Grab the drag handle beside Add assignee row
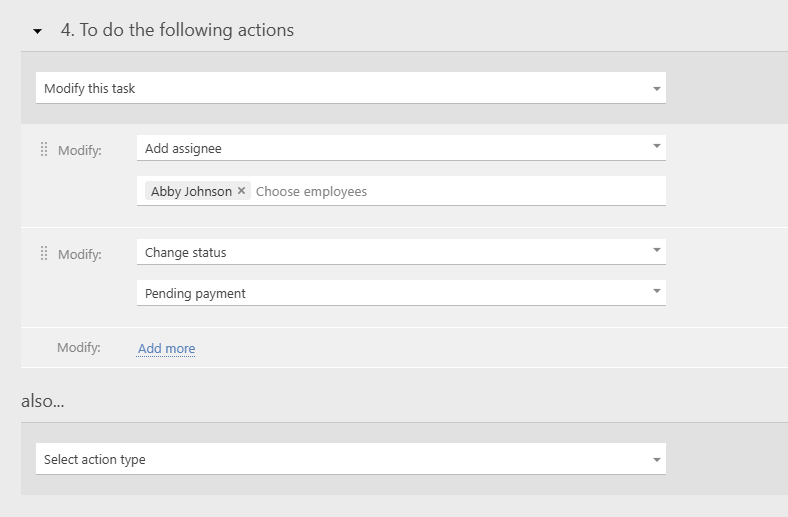The height and width of the screenshot is (517, 788). click(44, 149)
